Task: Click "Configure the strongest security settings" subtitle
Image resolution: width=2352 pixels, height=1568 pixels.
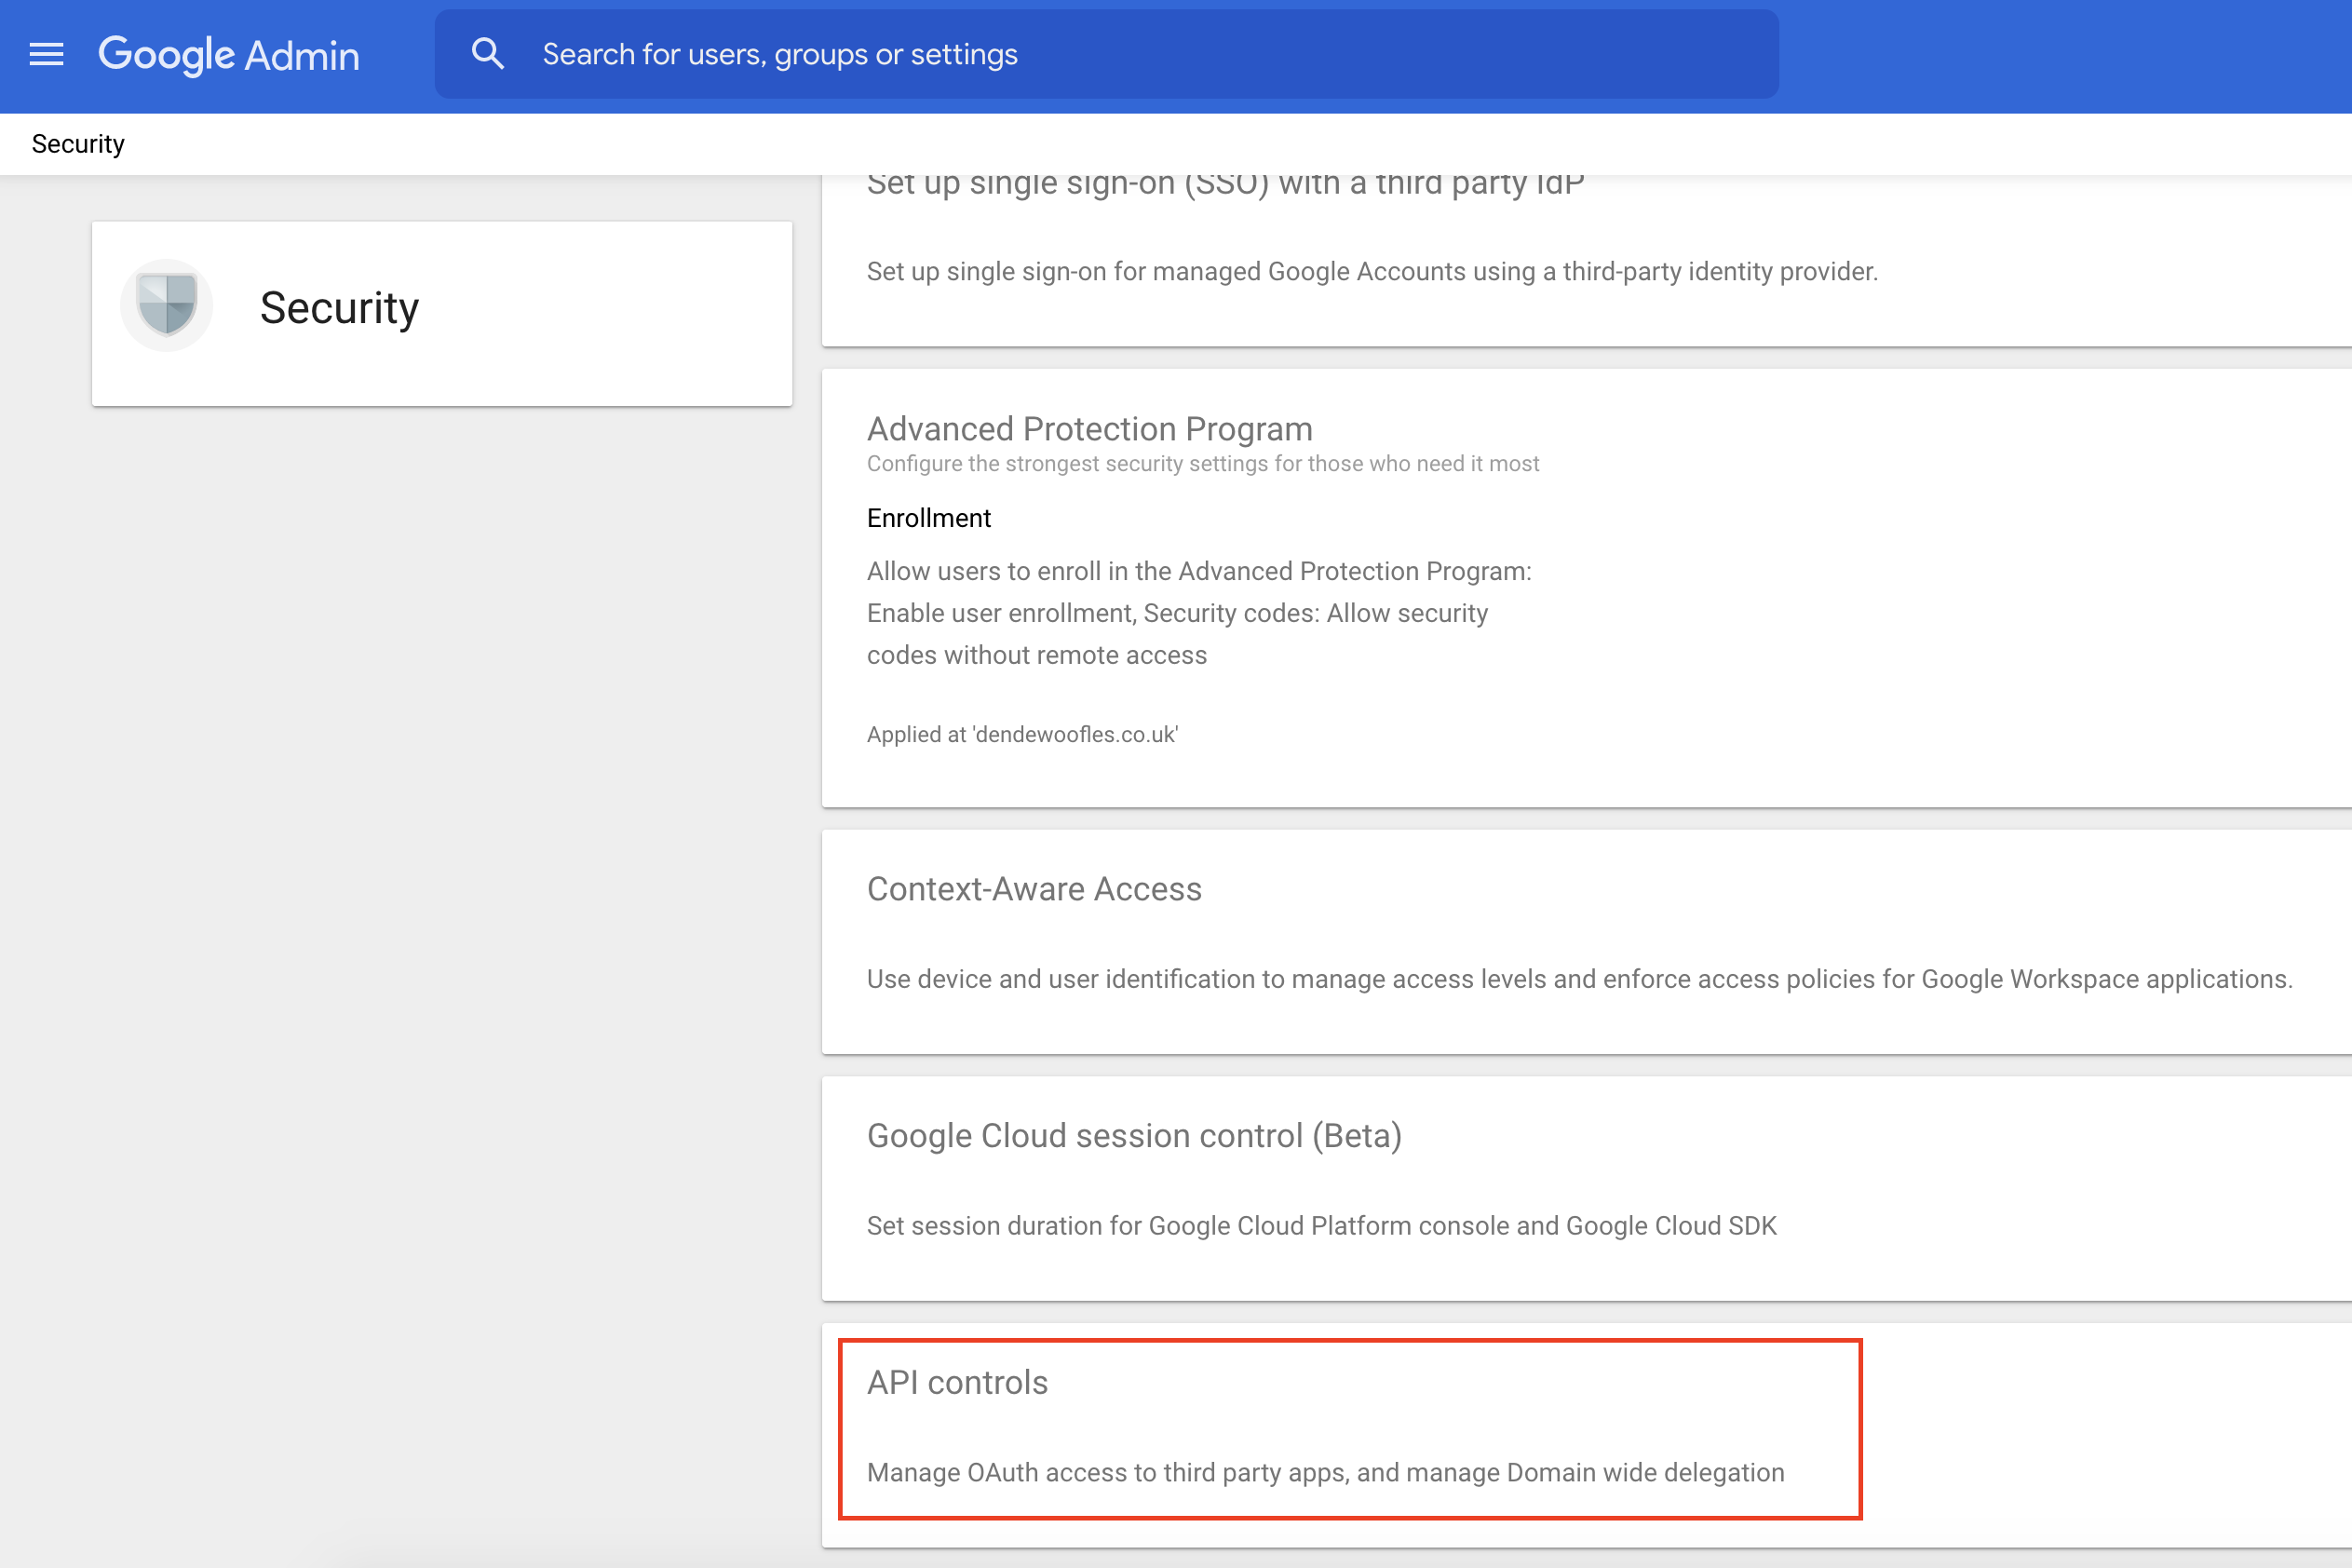Action: pyautogui.click(x=1203, y=463)
